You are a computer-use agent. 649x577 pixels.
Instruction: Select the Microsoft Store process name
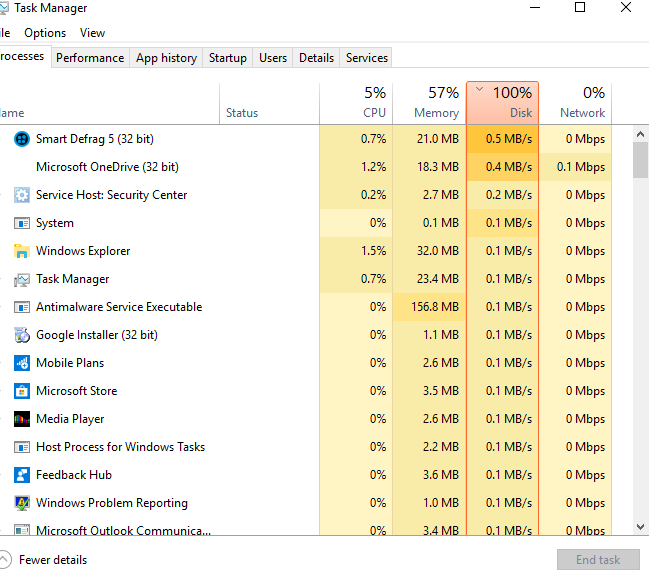click(77, 391)
